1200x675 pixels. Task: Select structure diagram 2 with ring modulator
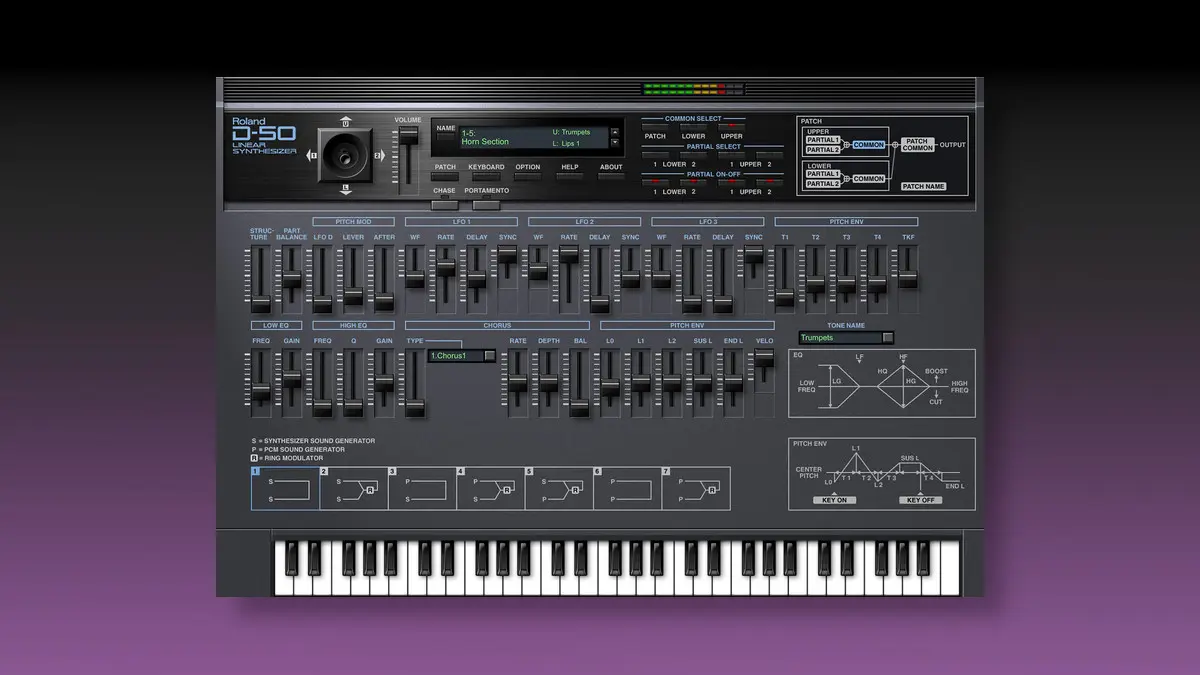click(353, 488)
